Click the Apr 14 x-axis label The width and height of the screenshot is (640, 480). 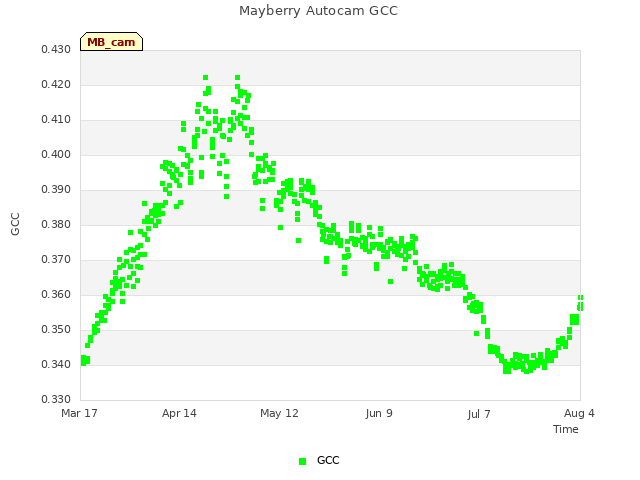[x=179, y=413]
